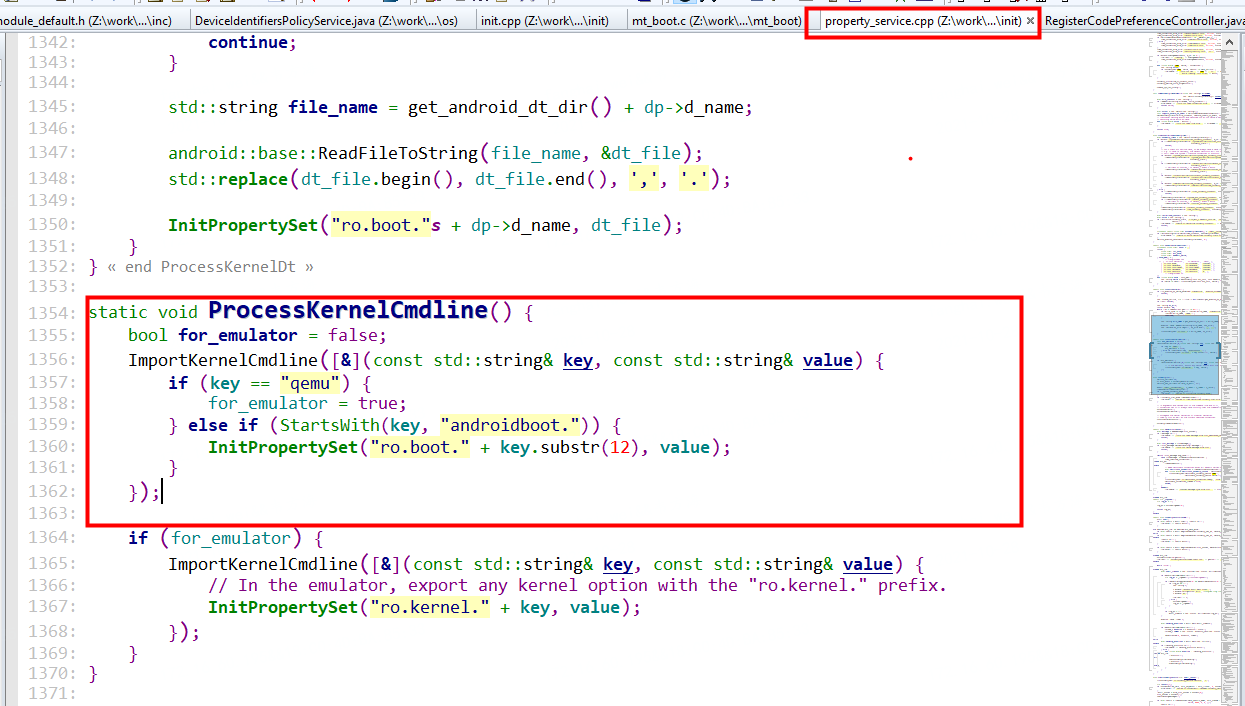1245x706 pixels.
Task: Click InitPropertySet on line 1360
Action: coord(283,447)
